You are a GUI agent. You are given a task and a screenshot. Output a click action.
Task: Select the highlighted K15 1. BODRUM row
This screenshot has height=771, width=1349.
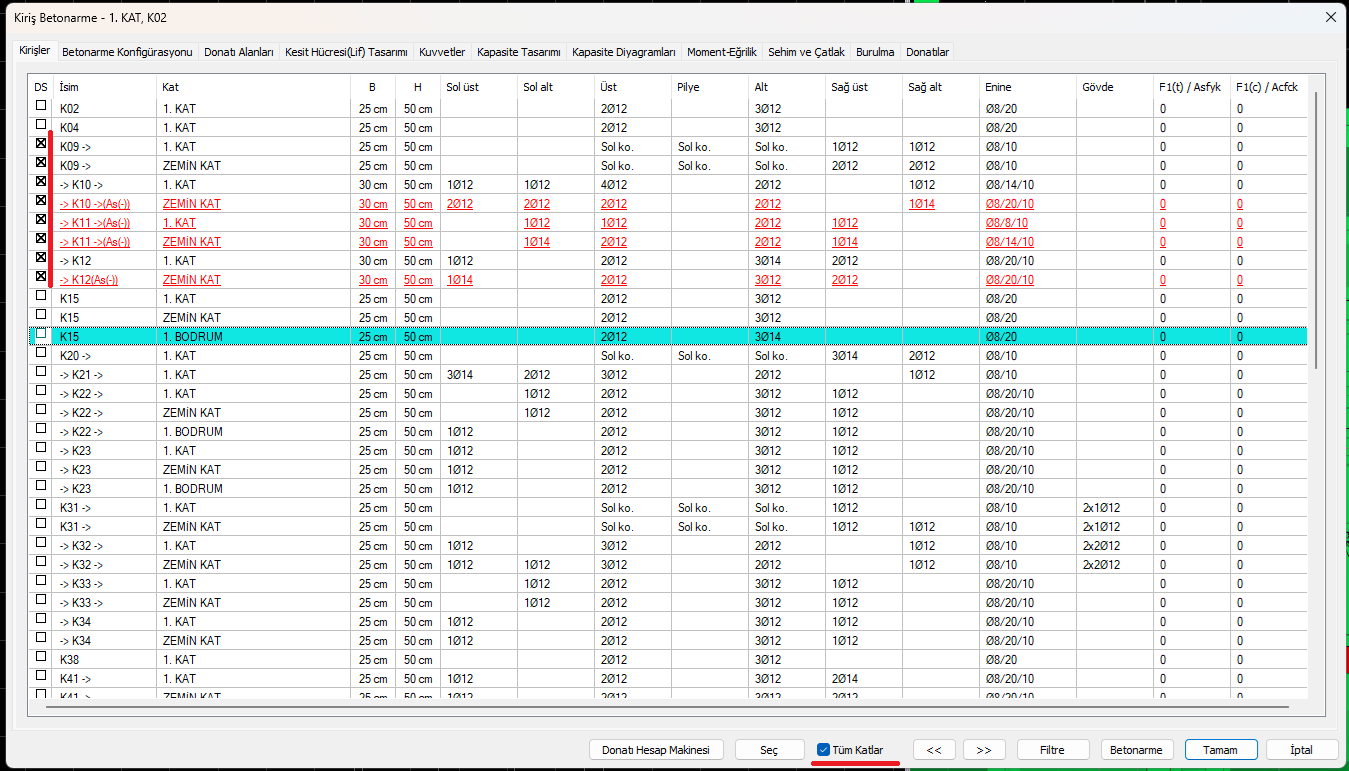[668, 337]
